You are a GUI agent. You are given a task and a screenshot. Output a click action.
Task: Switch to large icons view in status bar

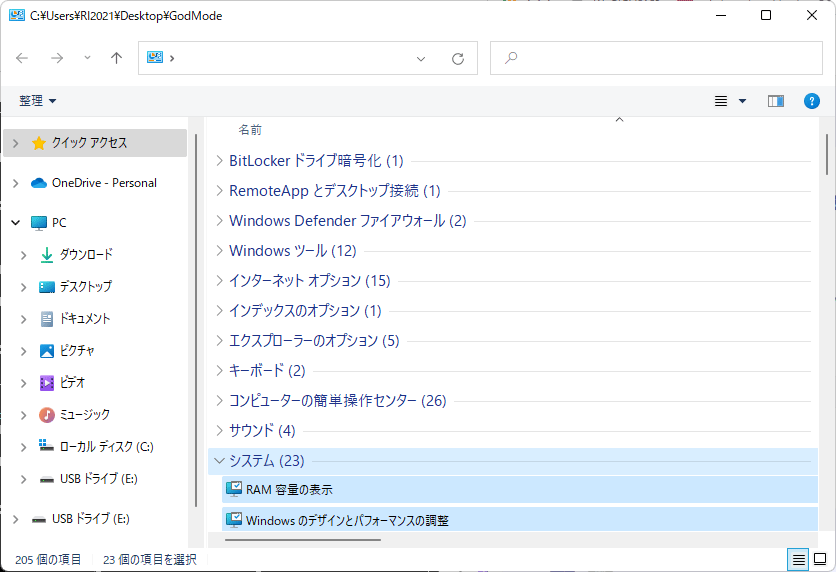[820, 559]
